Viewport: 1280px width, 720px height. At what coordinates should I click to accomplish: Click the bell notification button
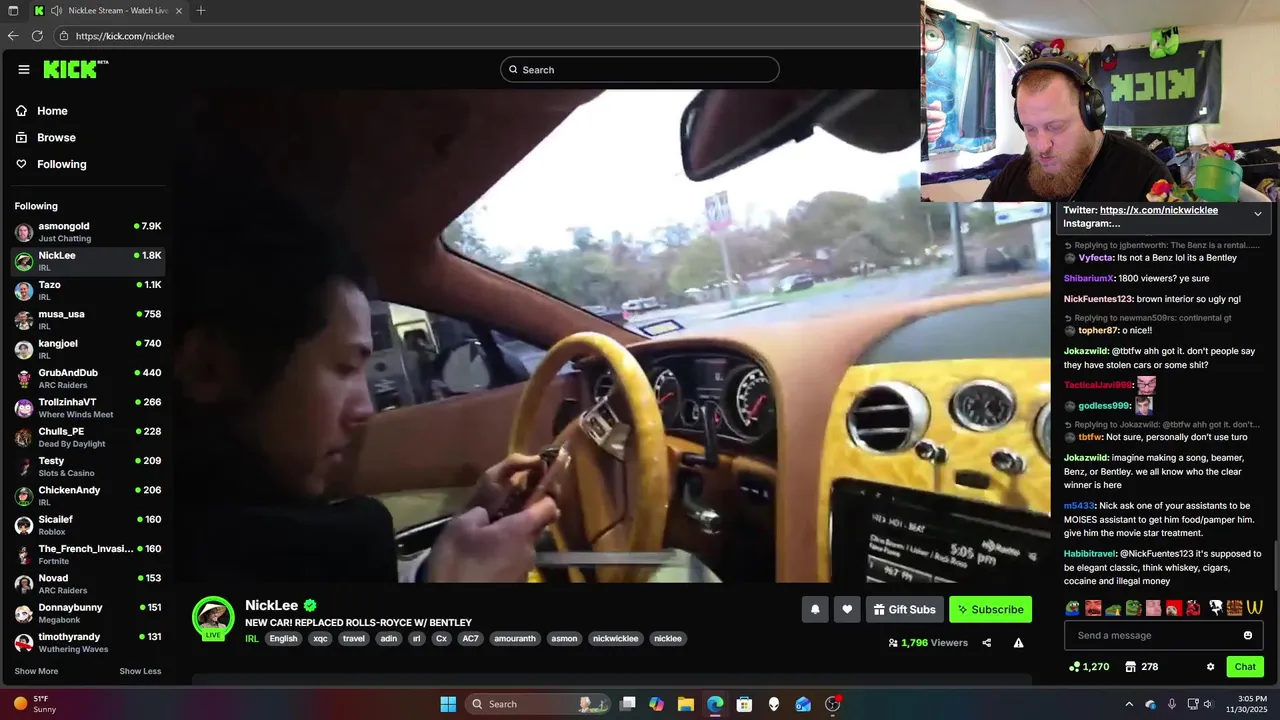815,609
